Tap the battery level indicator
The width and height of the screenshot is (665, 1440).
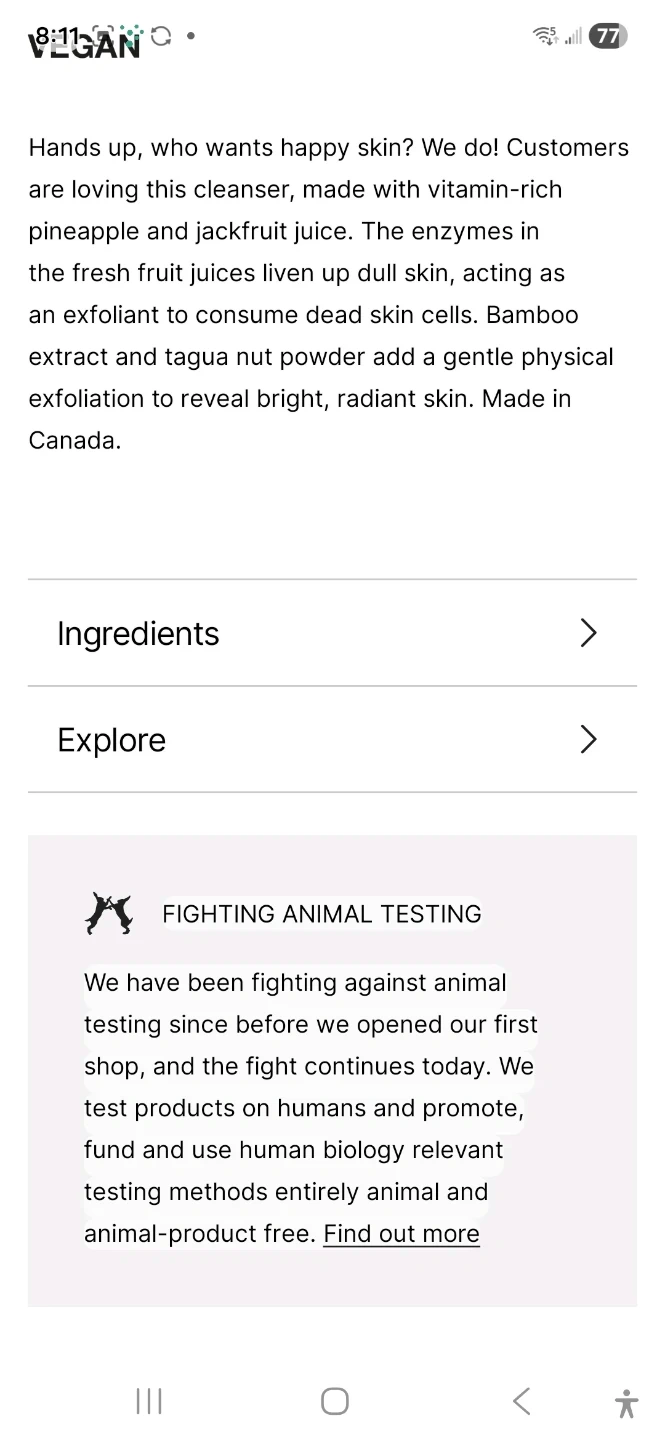607,37
